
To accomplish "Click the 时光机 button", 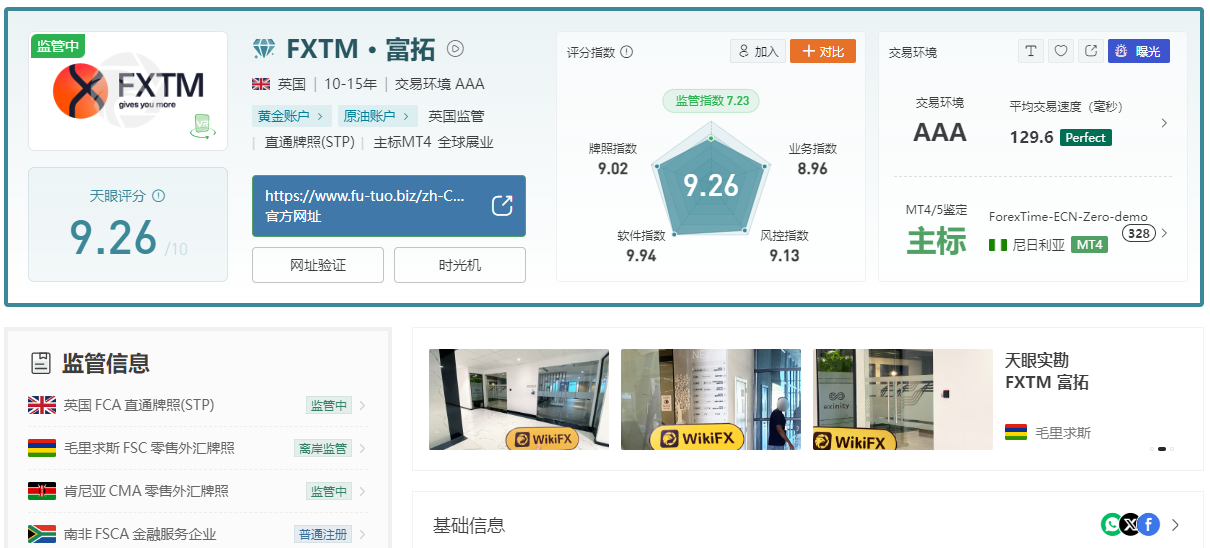I will 460,265.
